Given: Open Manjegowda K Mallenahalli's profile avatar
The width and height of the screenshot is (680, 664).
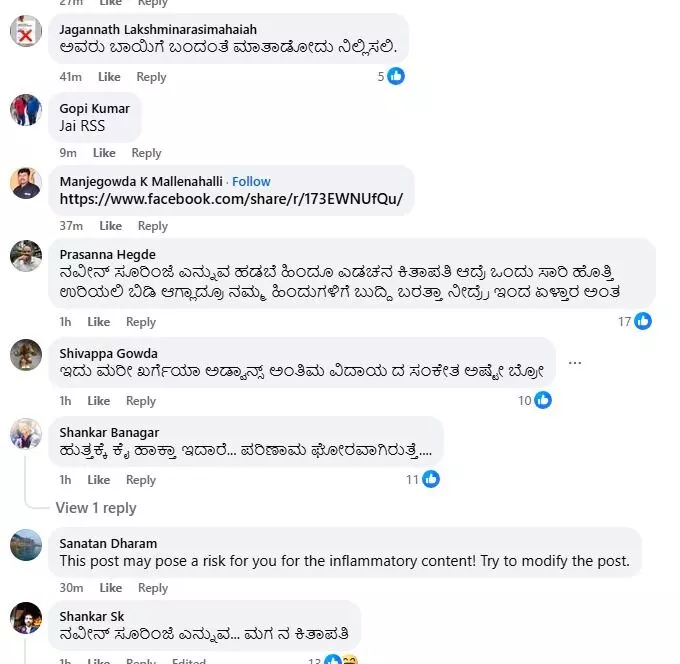Looking at the screenshot, I should point(26,182).
